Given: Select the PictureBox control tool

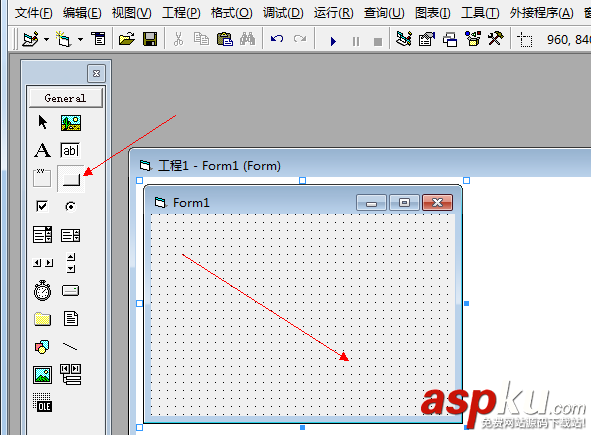Looking at the screenshot, I should pyautogui.click(x=70, y=123).
